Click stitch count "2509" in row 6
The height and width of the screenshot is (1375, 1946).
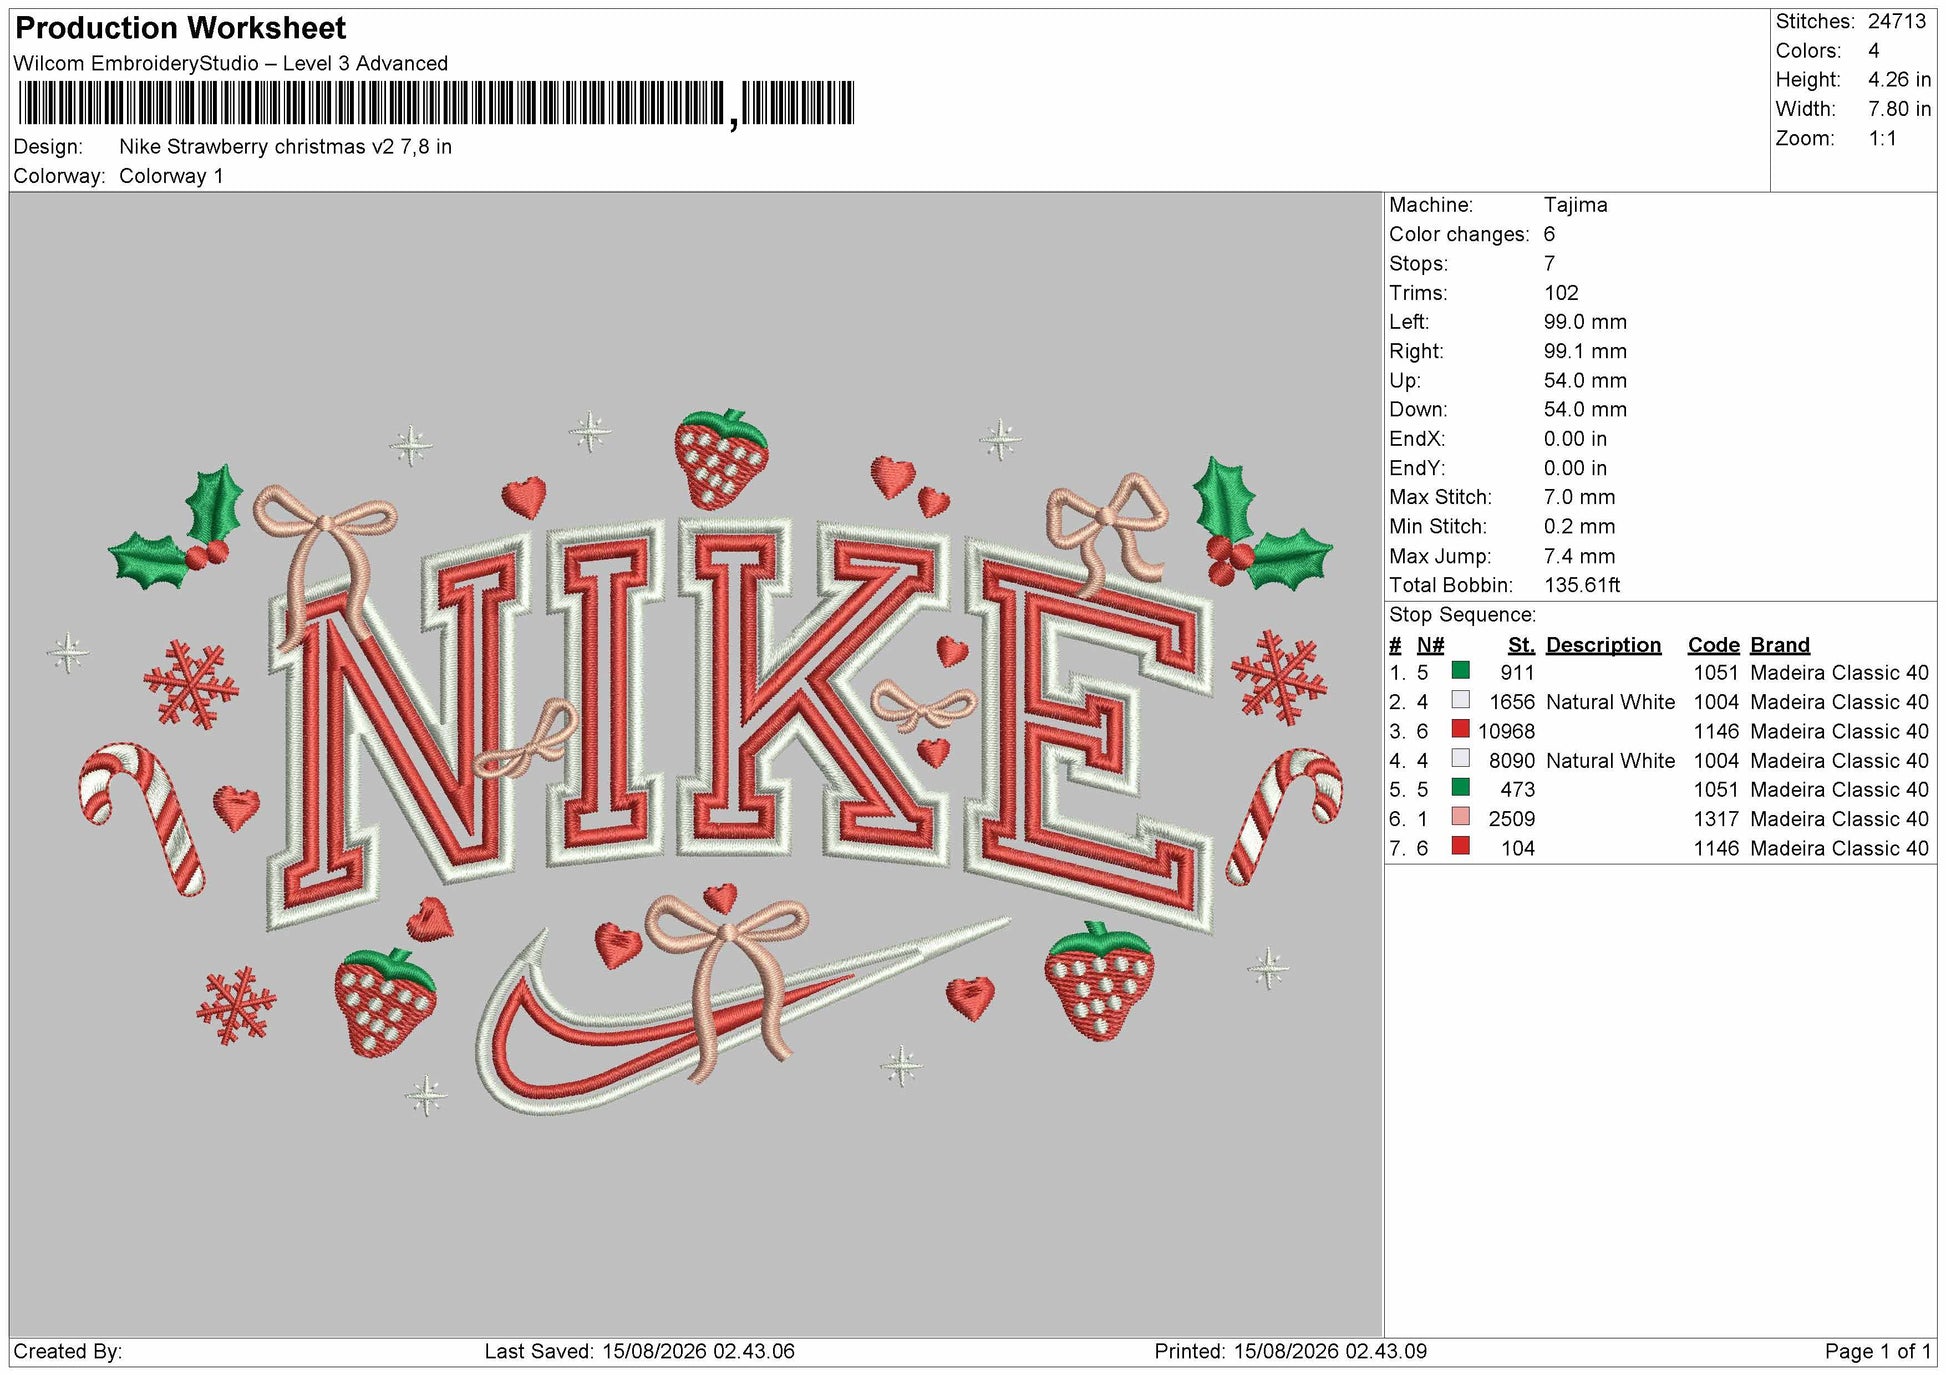(1512, 819)
